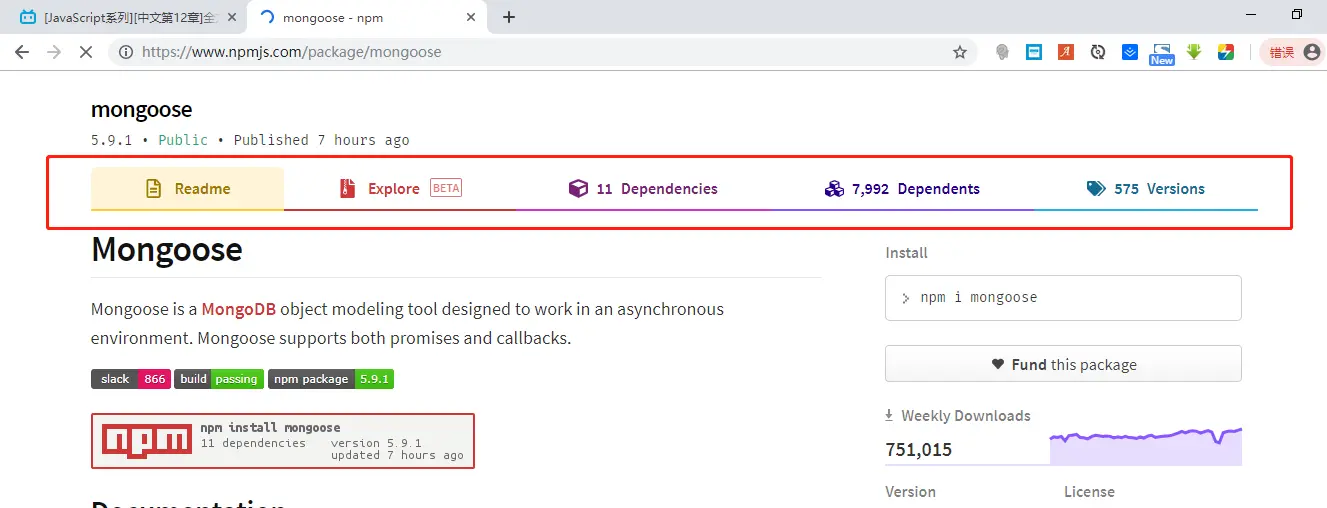The height and width of the screenshot is (508, 1327).
Task: Click the Readme document icon
Action: tap(153, 188)
